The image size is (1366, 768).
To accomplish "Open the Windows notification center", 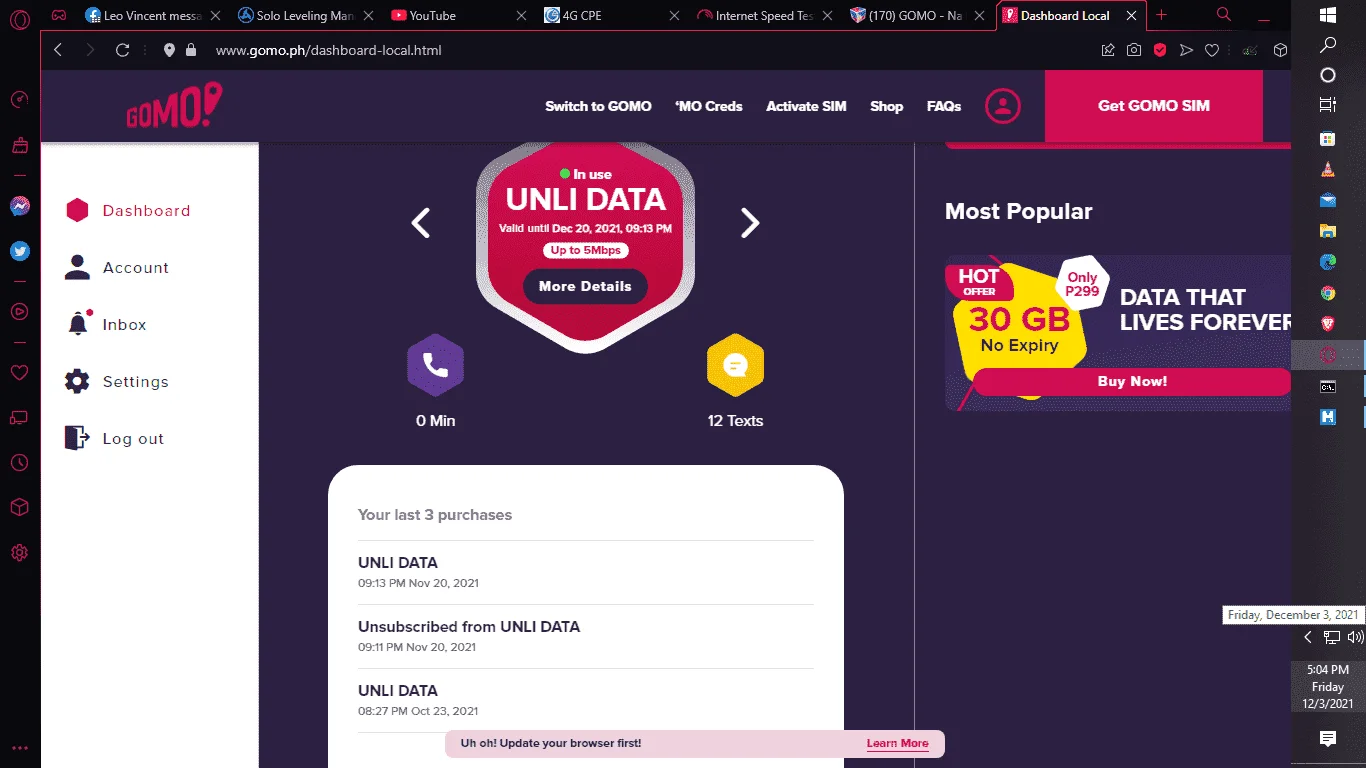I will pos(1328,739).
